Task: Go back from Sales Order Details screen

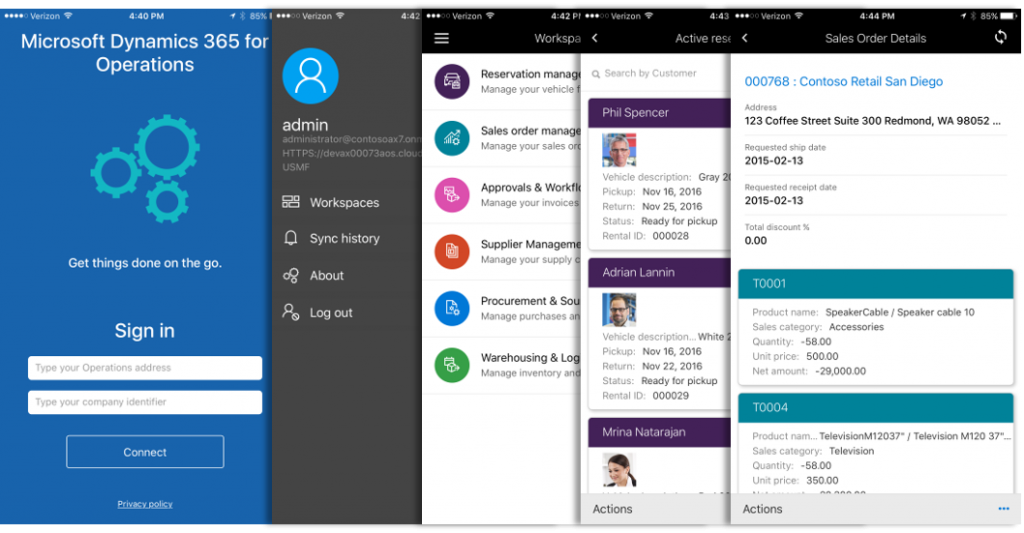Action: point(744,38)
